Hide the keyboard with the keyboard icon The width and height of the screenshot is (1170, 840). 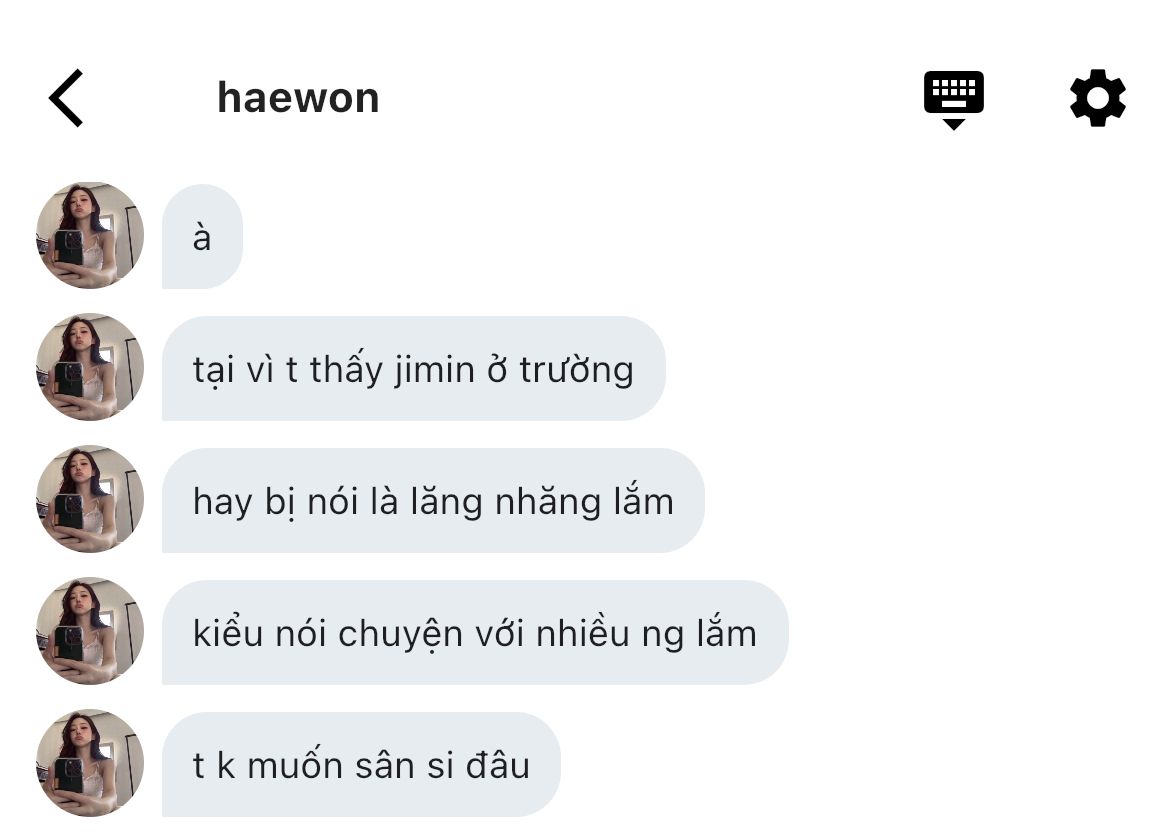(x=953, y=99)
